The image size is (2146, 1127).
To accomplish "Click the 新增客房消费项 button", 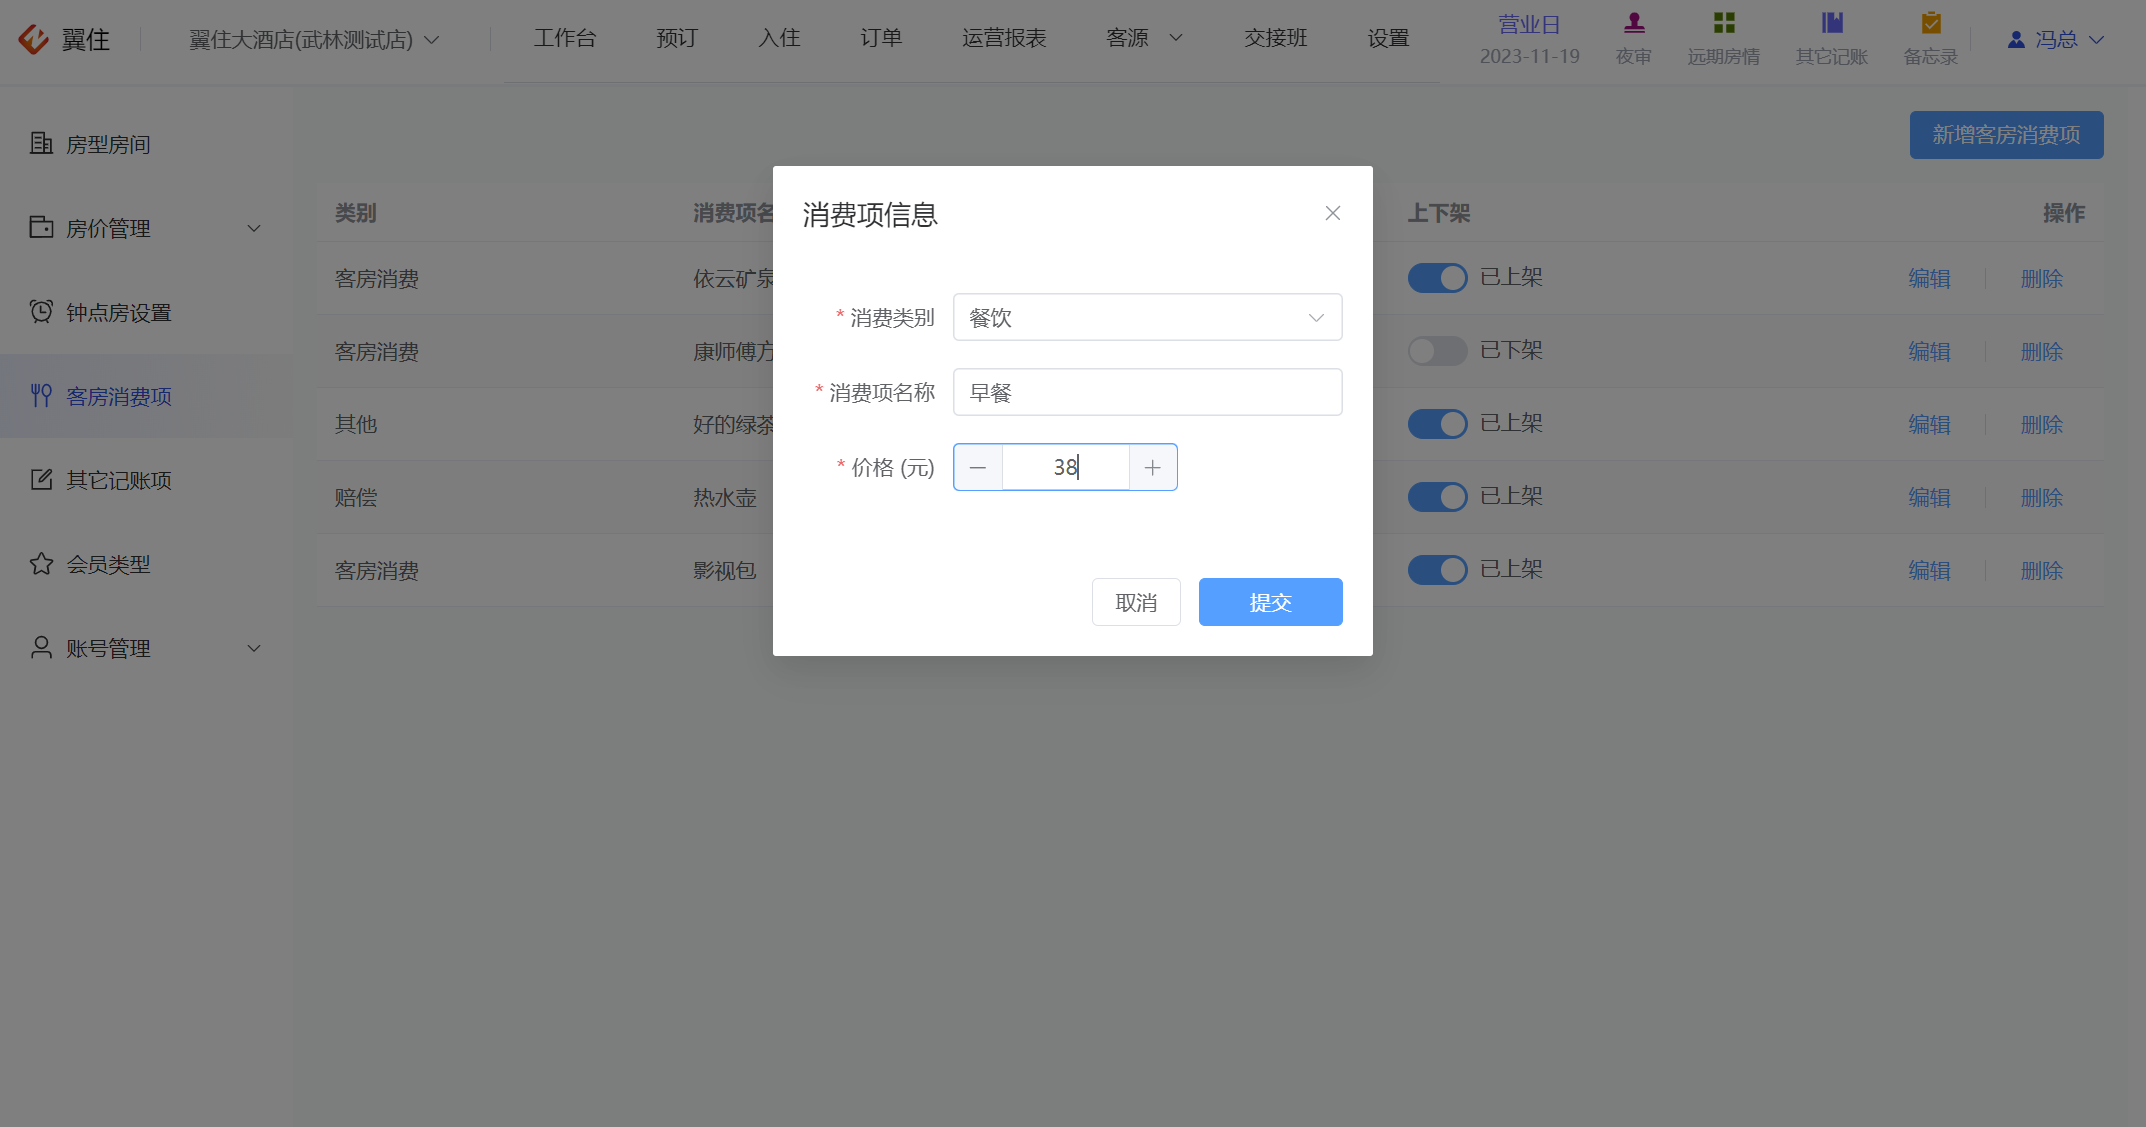I will coord(2006,135).
